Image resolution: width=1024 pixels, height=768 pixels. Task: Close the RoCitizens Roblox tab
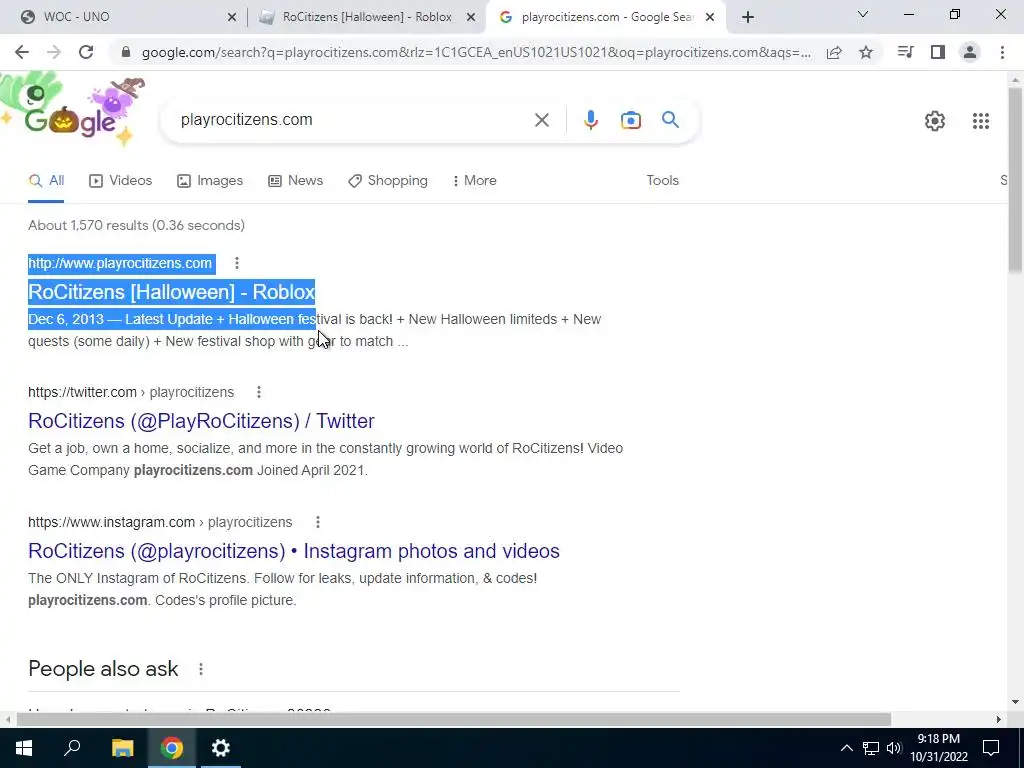[471, 18]
